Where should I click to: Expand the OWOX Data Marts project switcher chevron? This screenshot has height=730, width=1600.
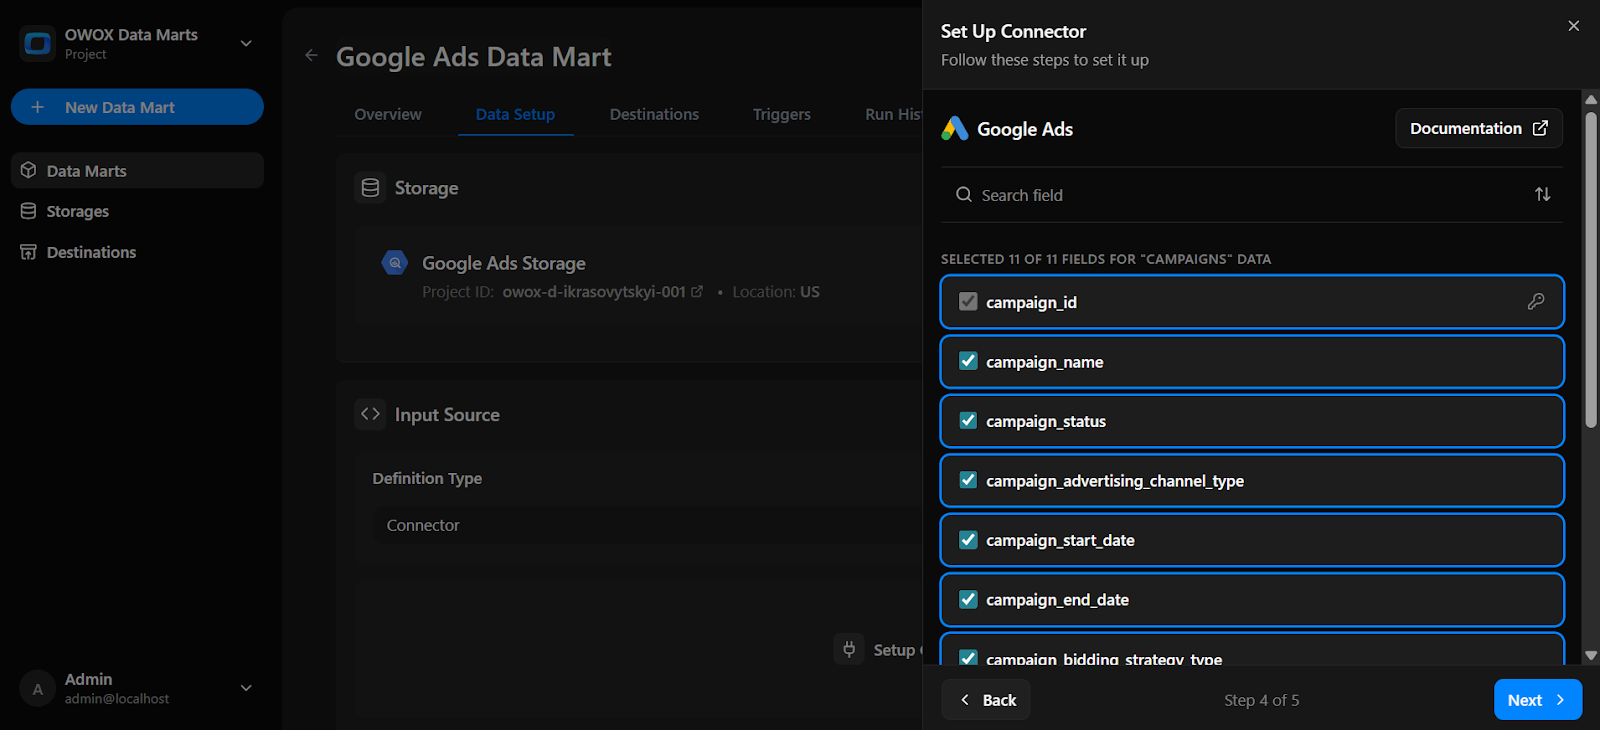(246, 43)
